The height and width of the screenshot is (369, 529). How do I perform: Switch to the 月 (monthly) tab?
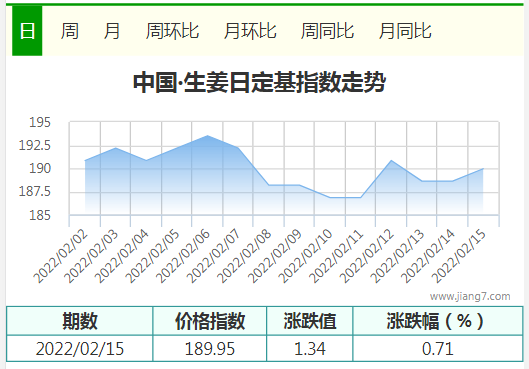[x=112, y=31]
